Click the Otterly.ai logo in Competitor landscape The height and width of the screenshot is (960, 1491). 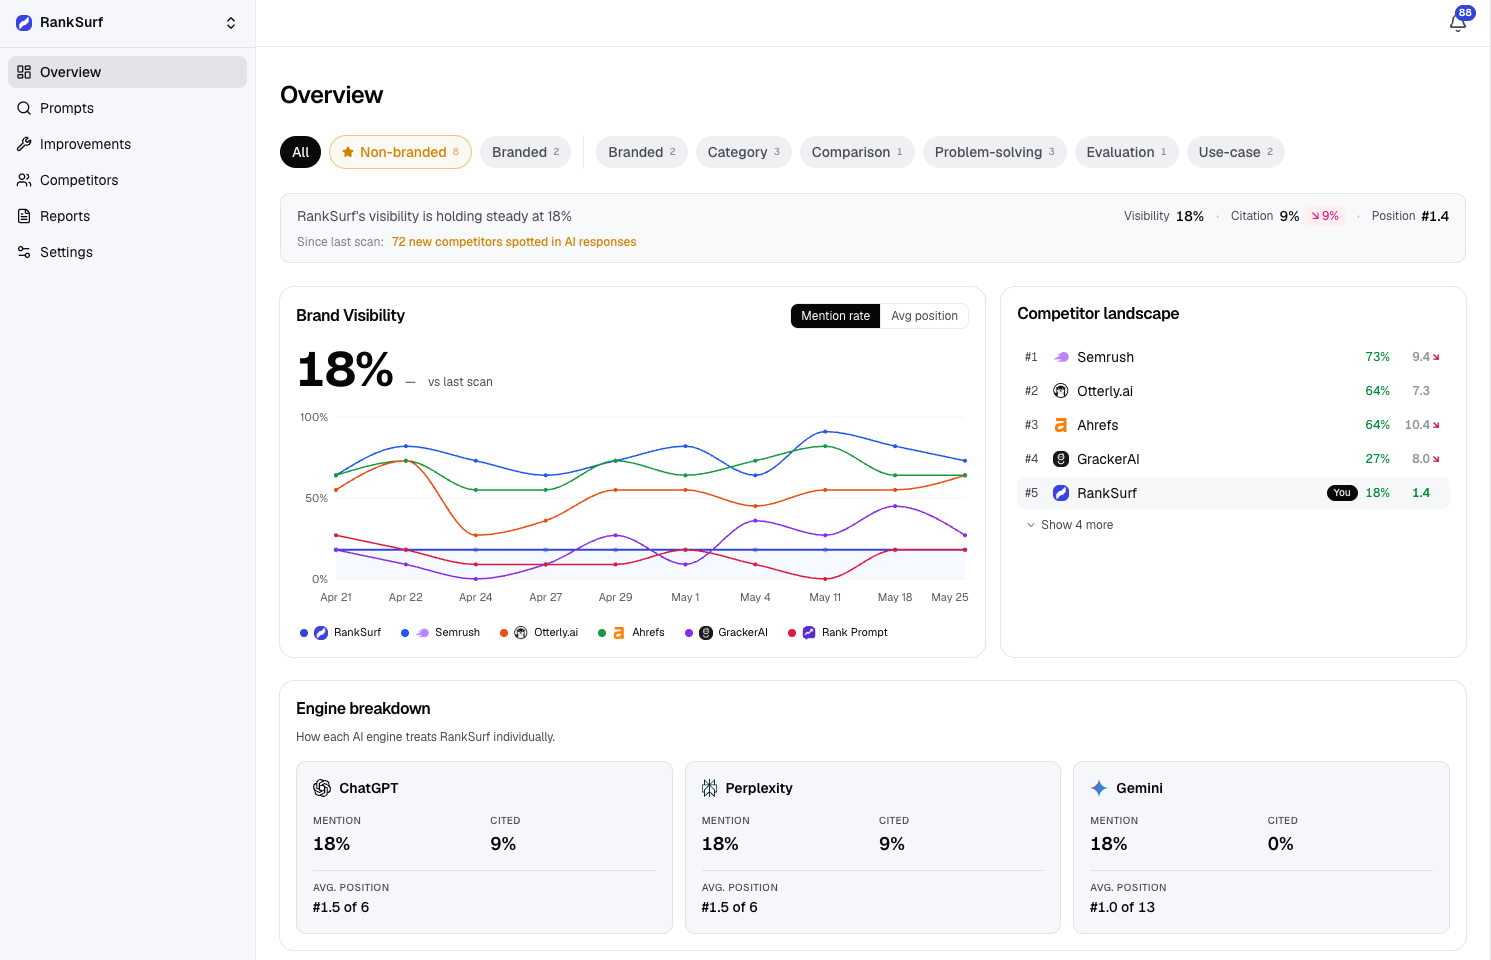pos(1061,391)
